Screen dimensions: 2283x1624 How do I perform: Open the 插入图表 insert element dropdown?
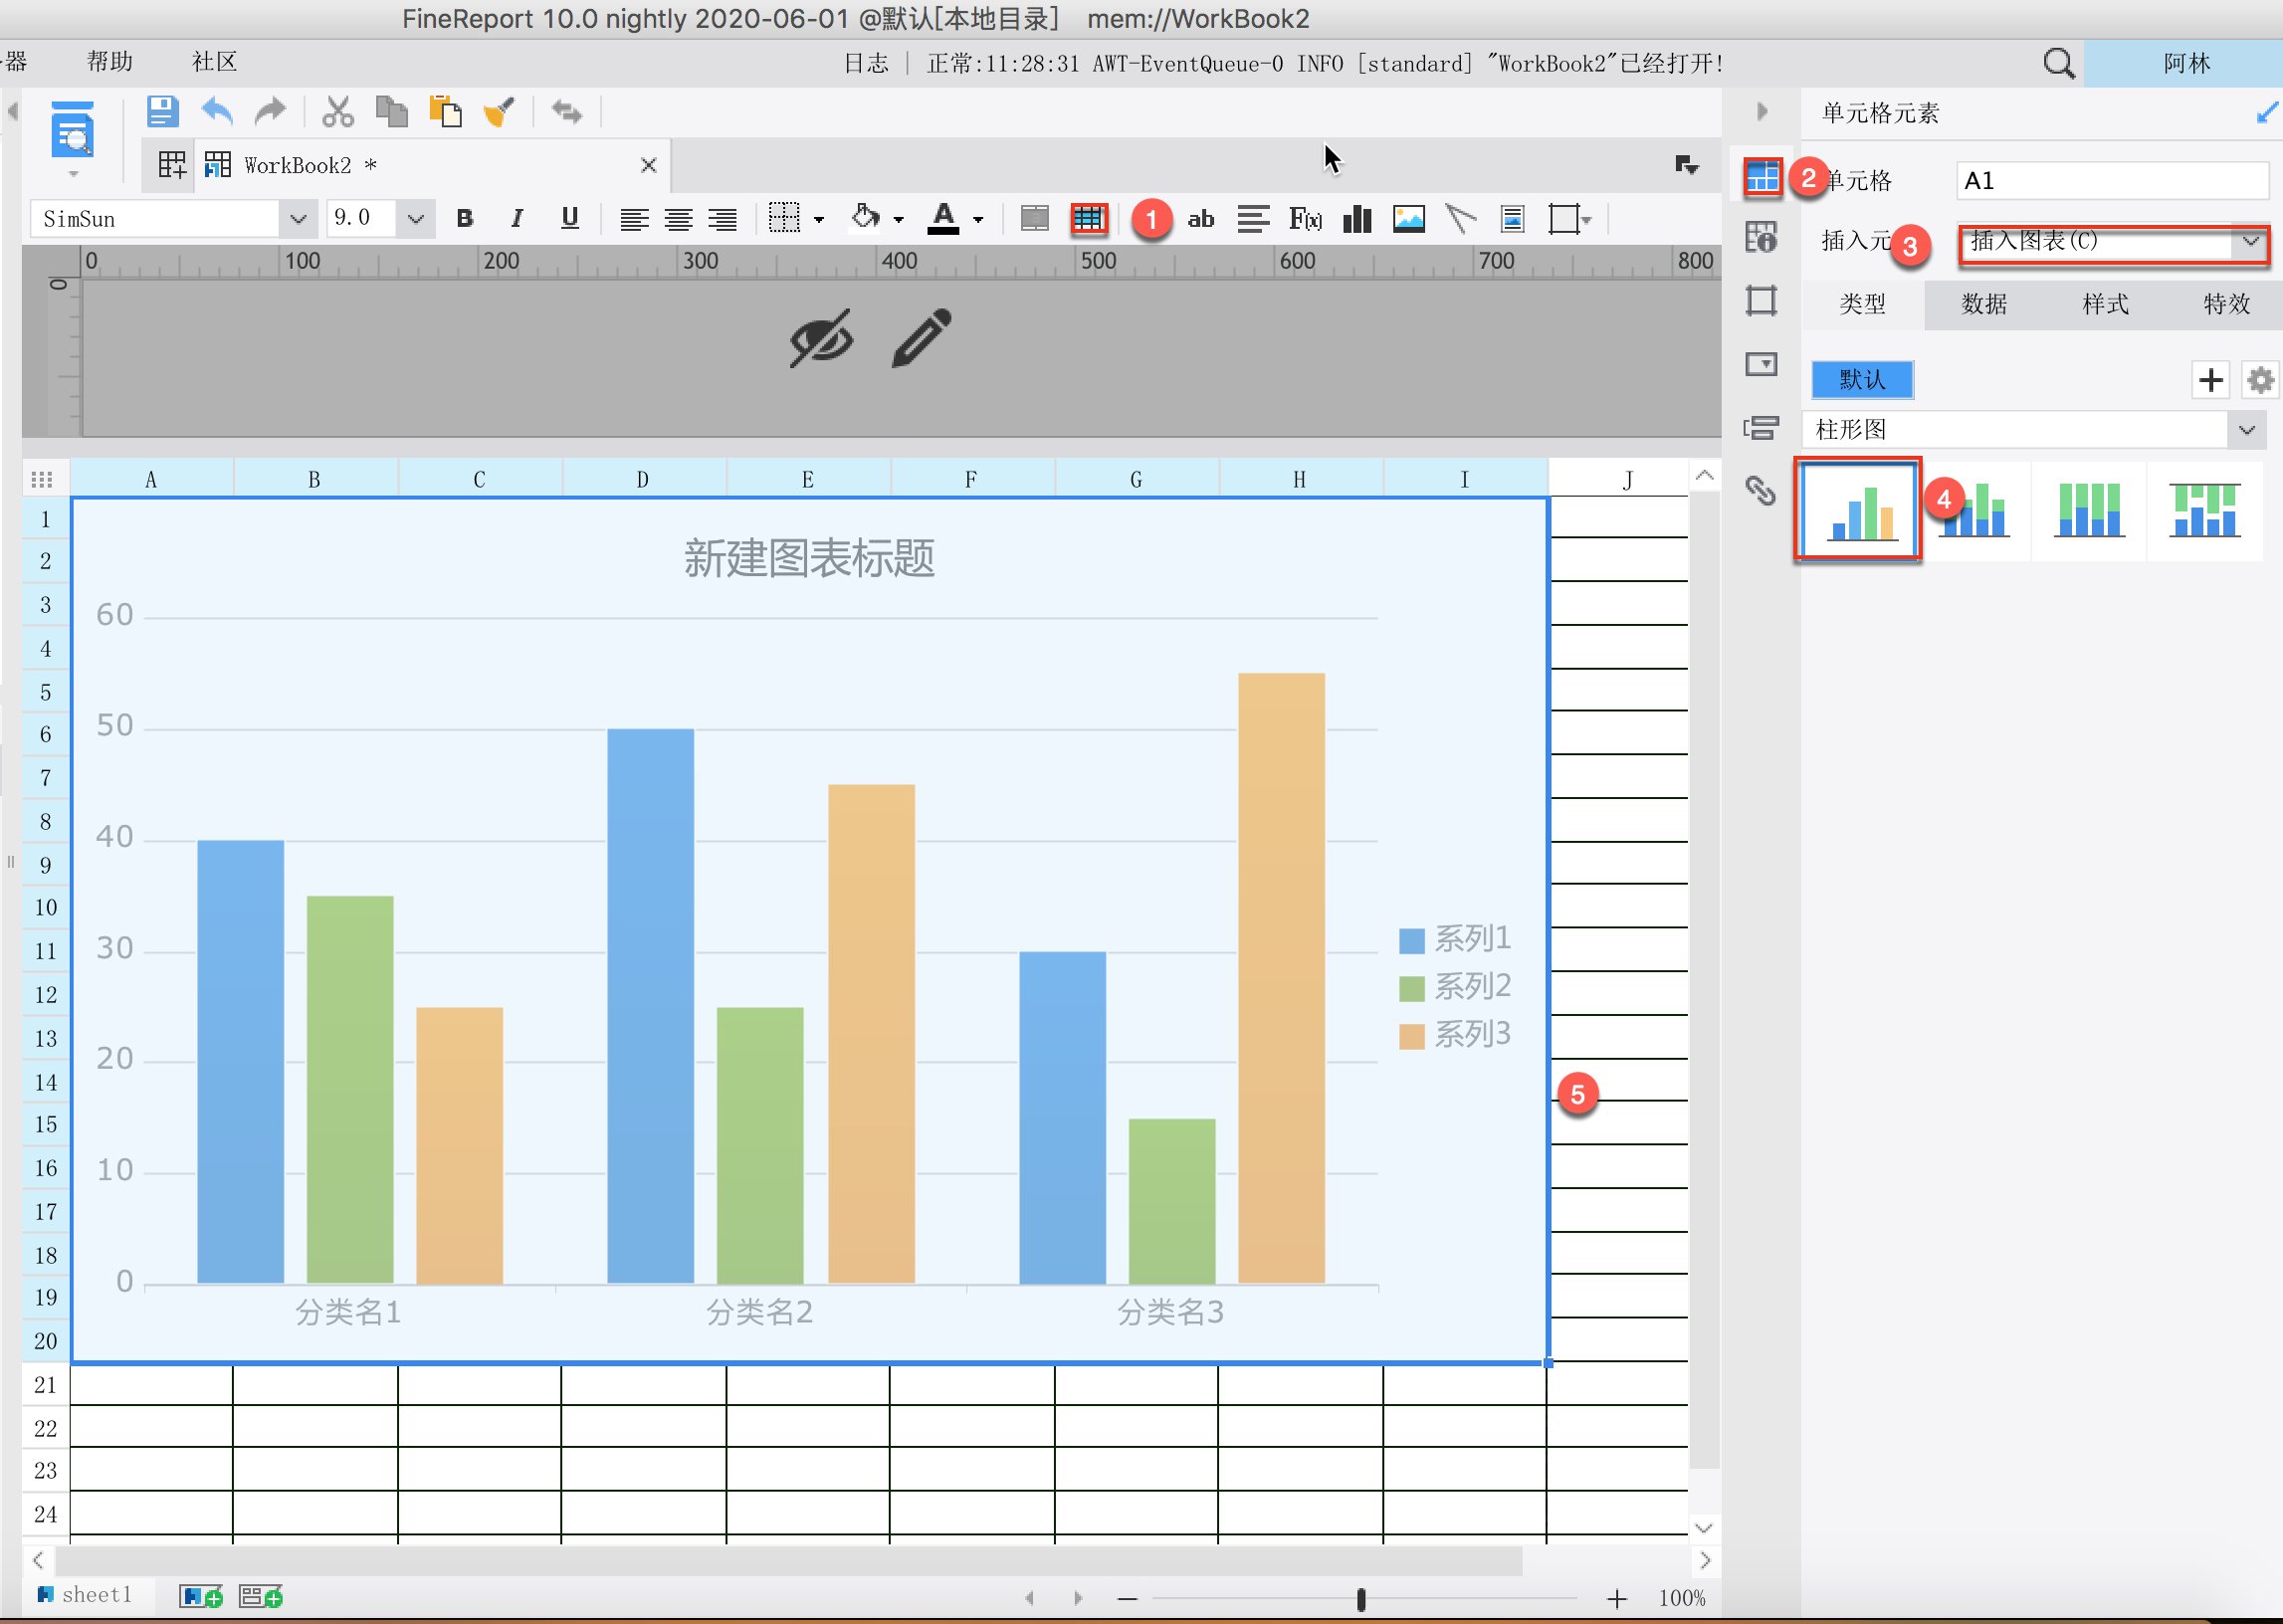click(x=2250, y=241)
